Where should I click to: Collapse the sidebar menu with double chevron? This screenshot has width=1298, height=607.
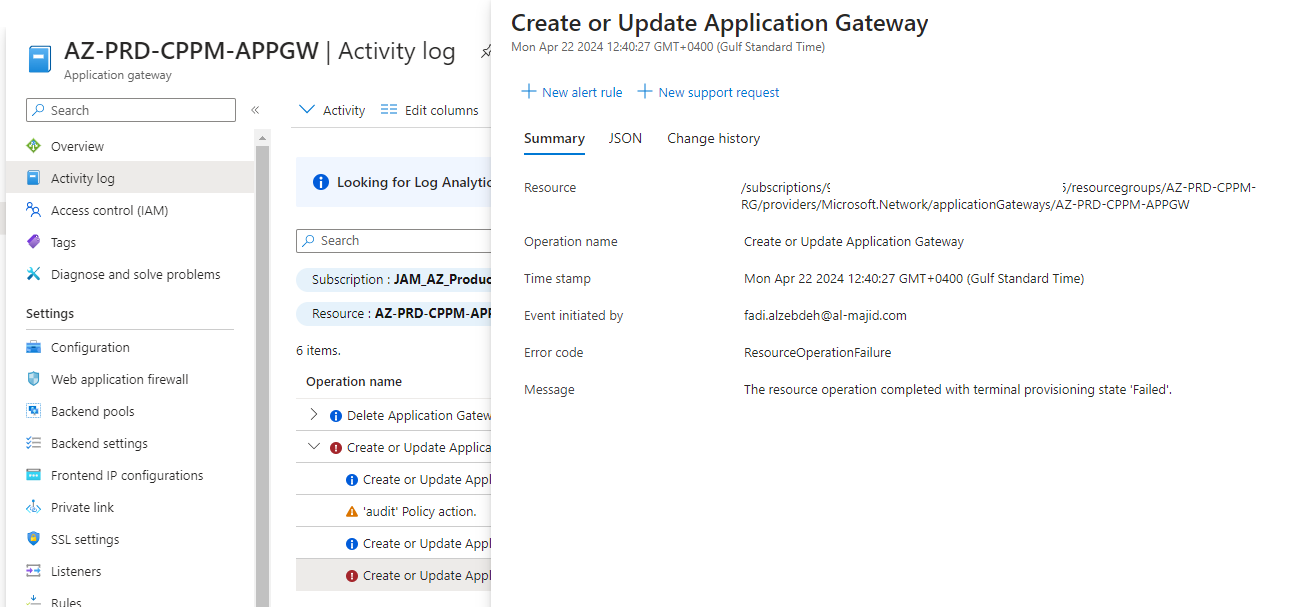pyautogui.click(x=255, y=110)
